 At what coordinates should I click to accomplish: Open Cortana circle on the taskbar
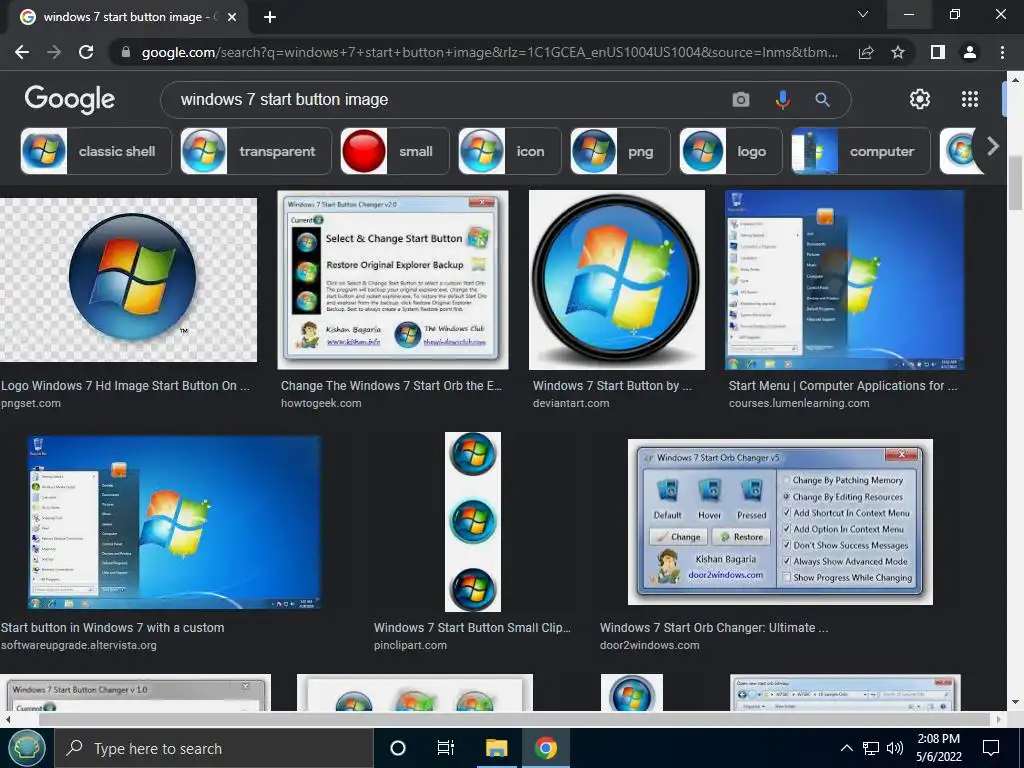(397, 748)
